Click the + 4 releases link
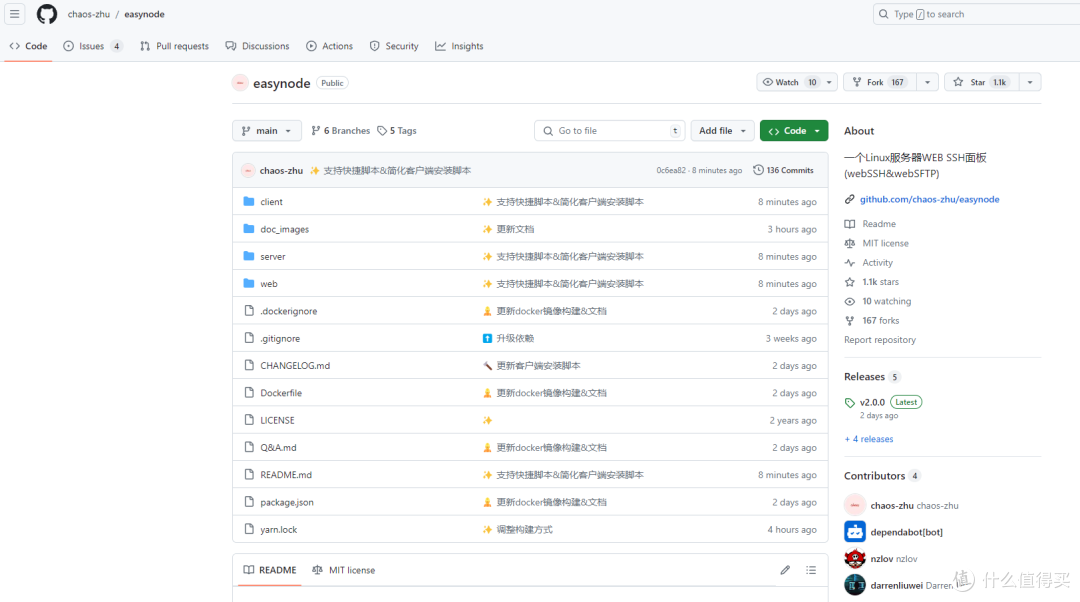The width and height of the screenshot is (1080, 602). click(x=869, y=439)
